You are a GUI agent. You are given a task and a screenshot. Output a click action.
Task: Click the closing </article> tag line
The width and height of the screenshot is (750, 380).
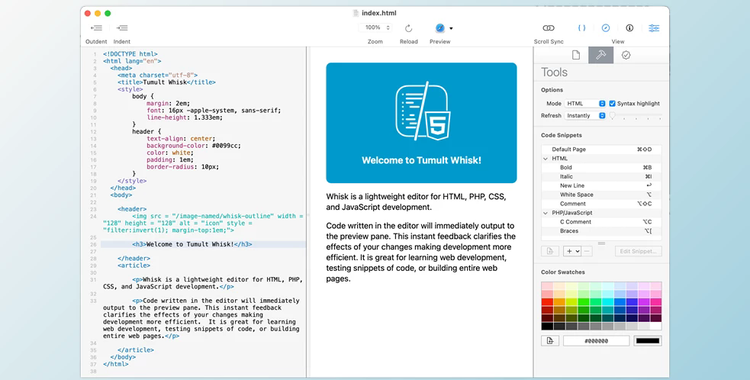pos(135,350)
